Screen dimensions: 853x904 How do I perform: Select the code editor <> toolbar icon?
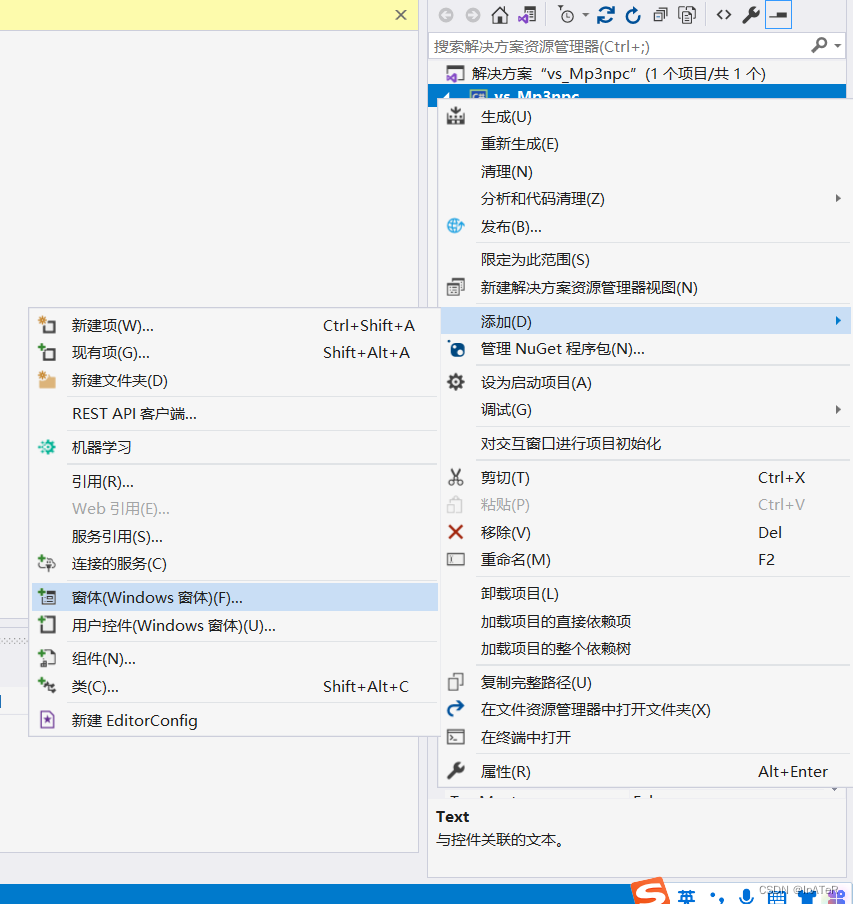[726, 15]
